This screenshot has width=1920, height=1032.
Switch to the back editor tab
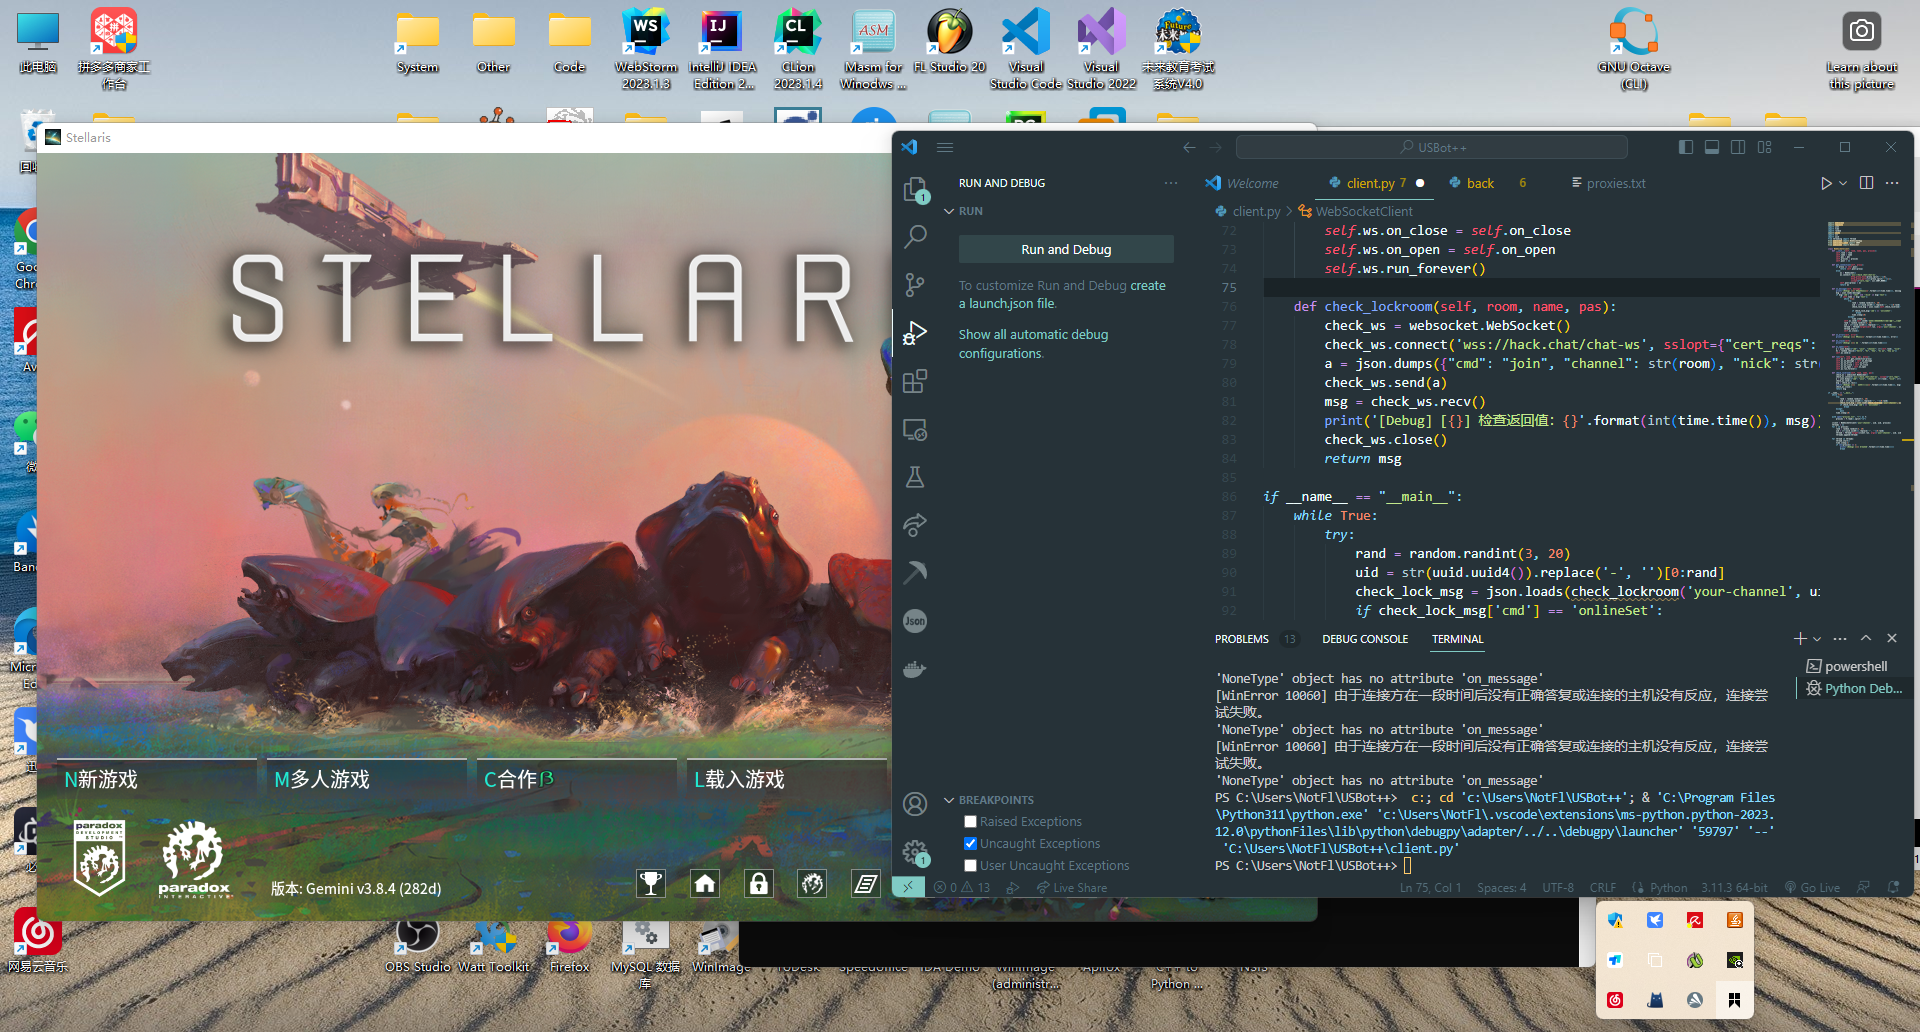1480,183
